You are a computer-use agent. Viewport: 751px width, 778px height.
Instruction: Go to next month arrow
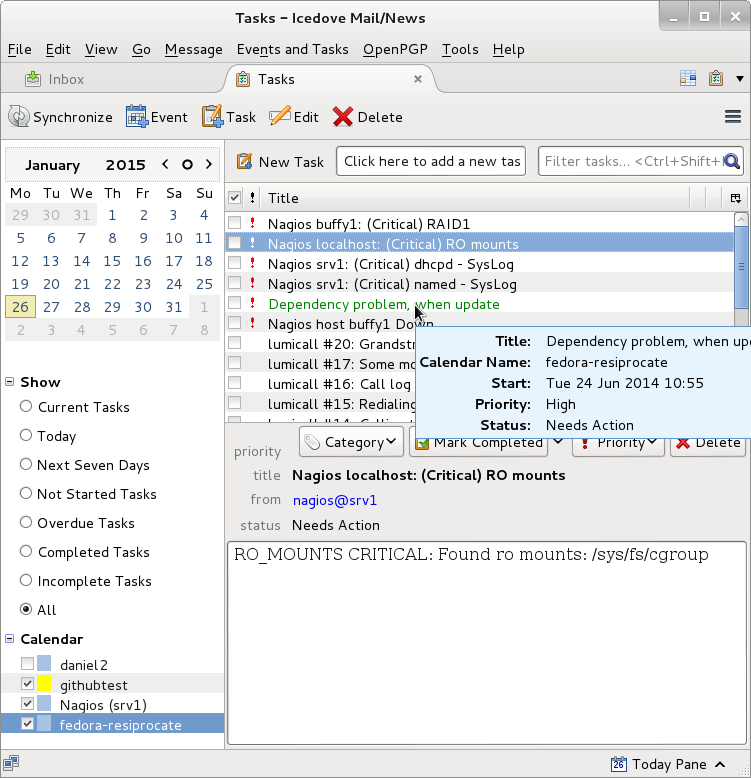click(209, 164)
